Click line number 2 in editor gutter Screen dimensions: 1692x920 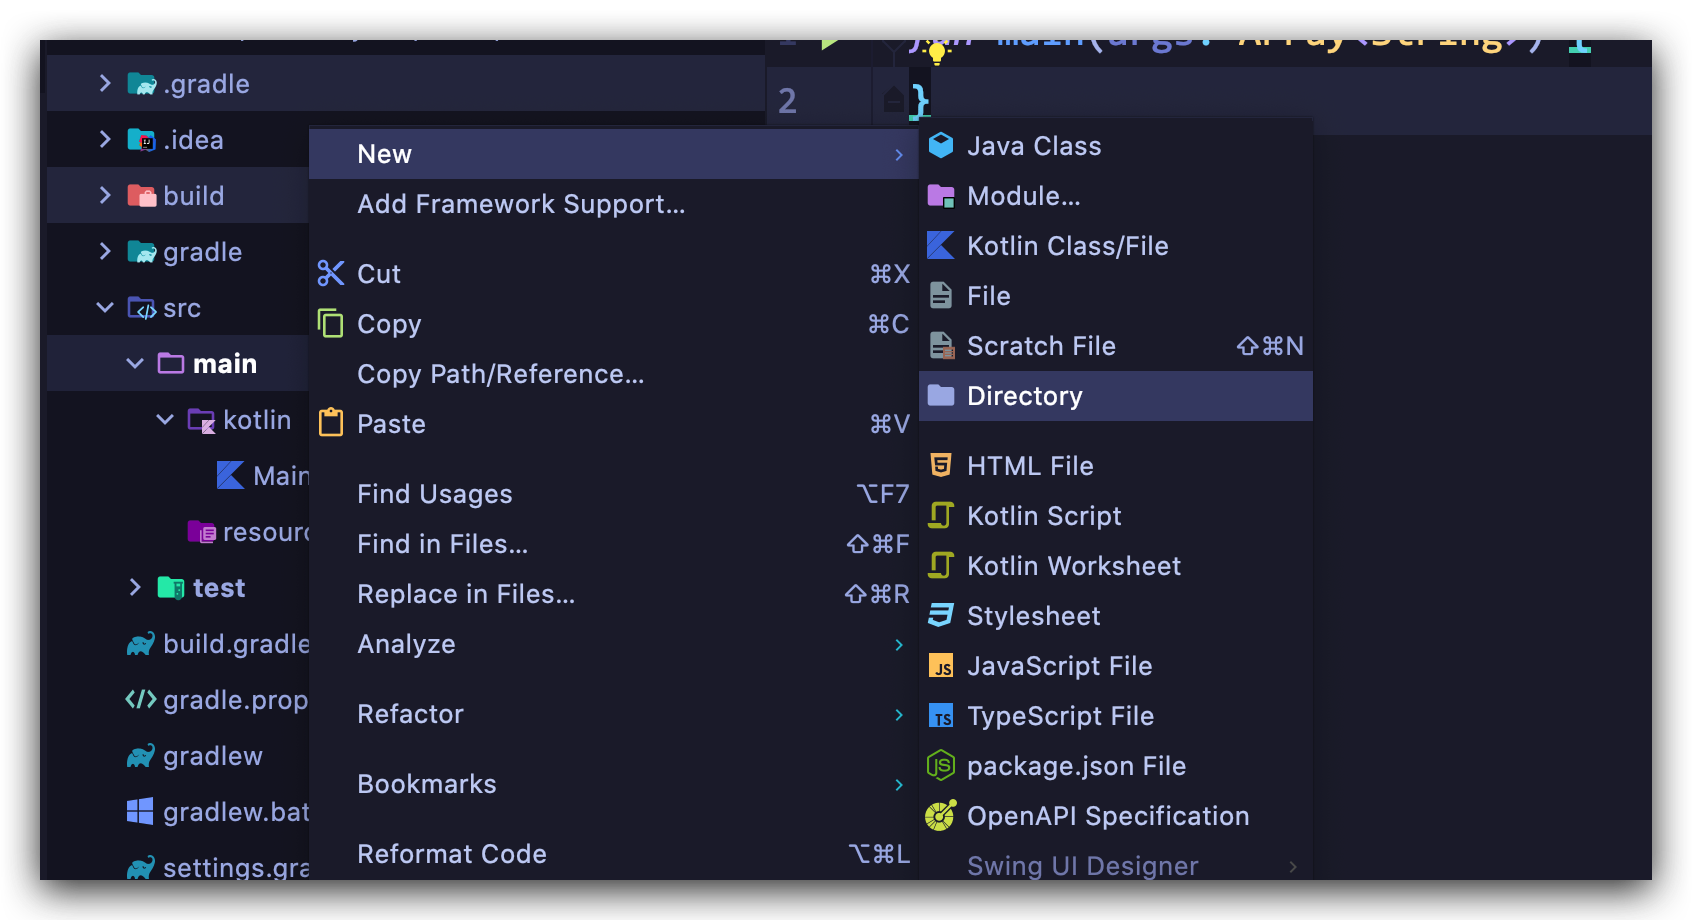click(x=787, y=101)
